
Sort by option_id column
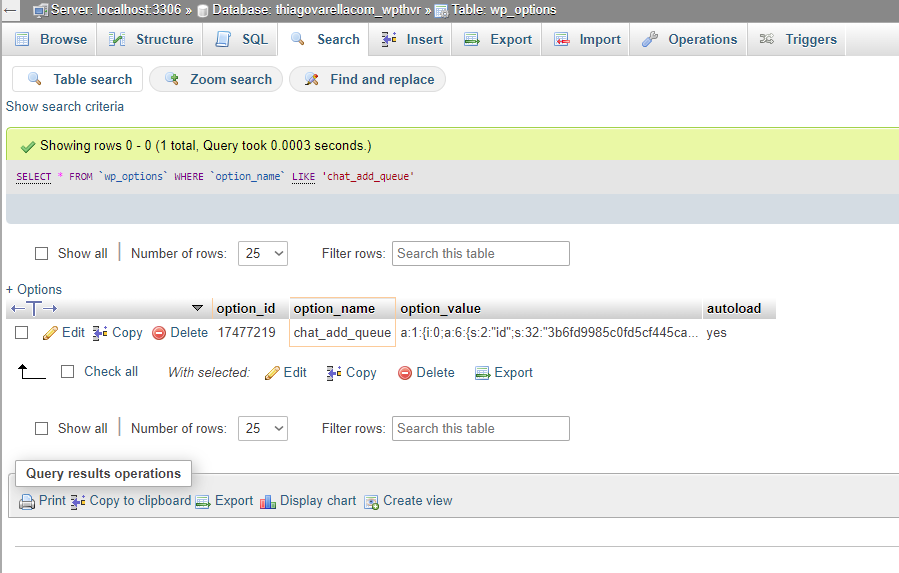[x=246, y=309]
